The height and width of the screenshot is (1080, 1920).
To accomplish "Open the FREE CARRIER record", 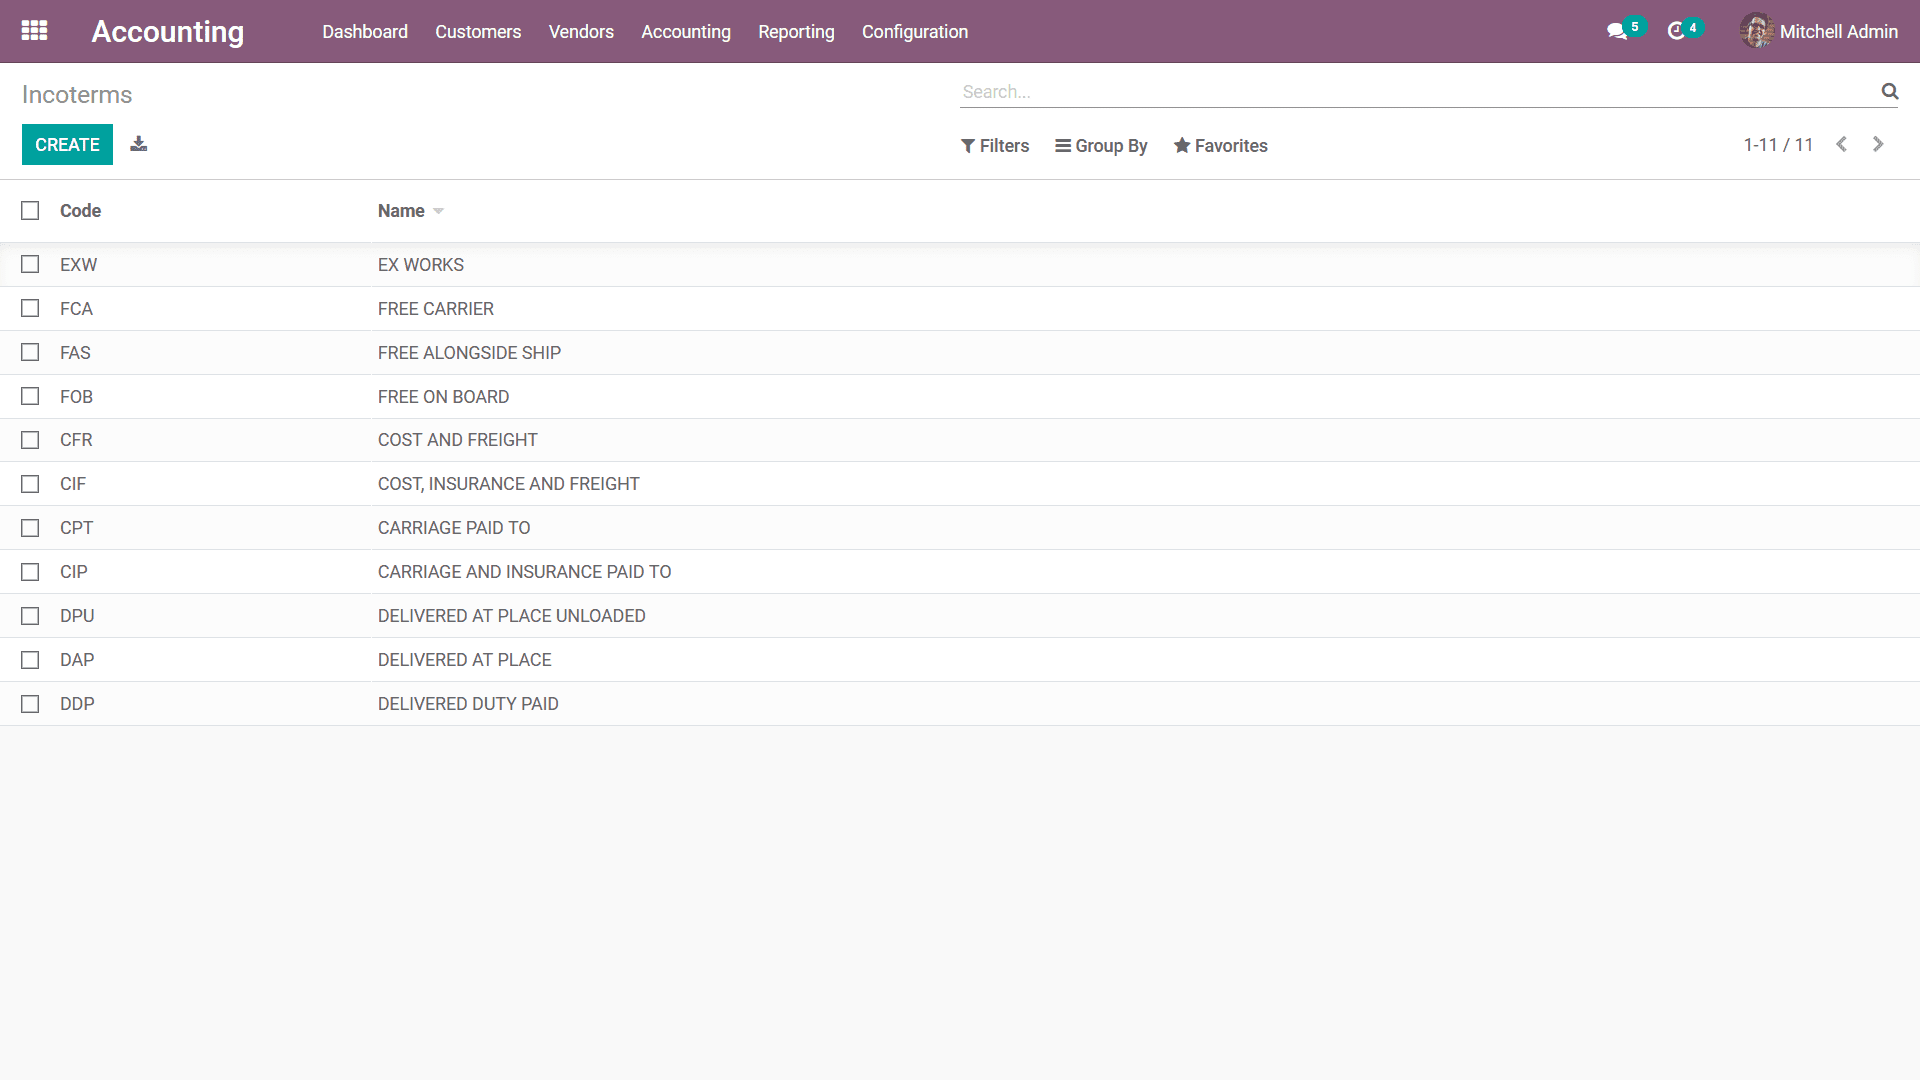I will [x=436, y=309].
